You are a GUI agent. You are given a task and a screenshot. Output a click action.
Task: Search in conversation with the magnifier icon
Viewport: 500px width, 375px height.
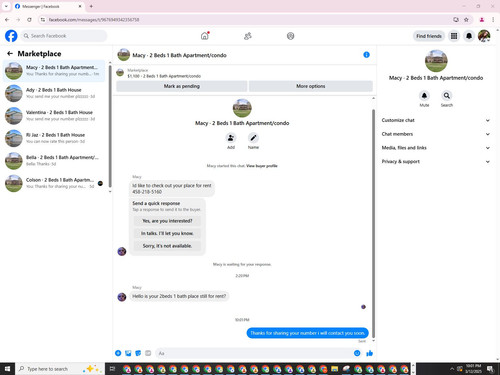[x=447, y=96]
